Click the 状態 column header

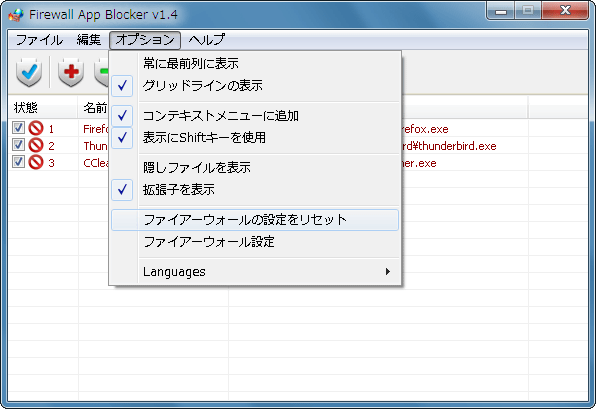click(x=43, y=108)
